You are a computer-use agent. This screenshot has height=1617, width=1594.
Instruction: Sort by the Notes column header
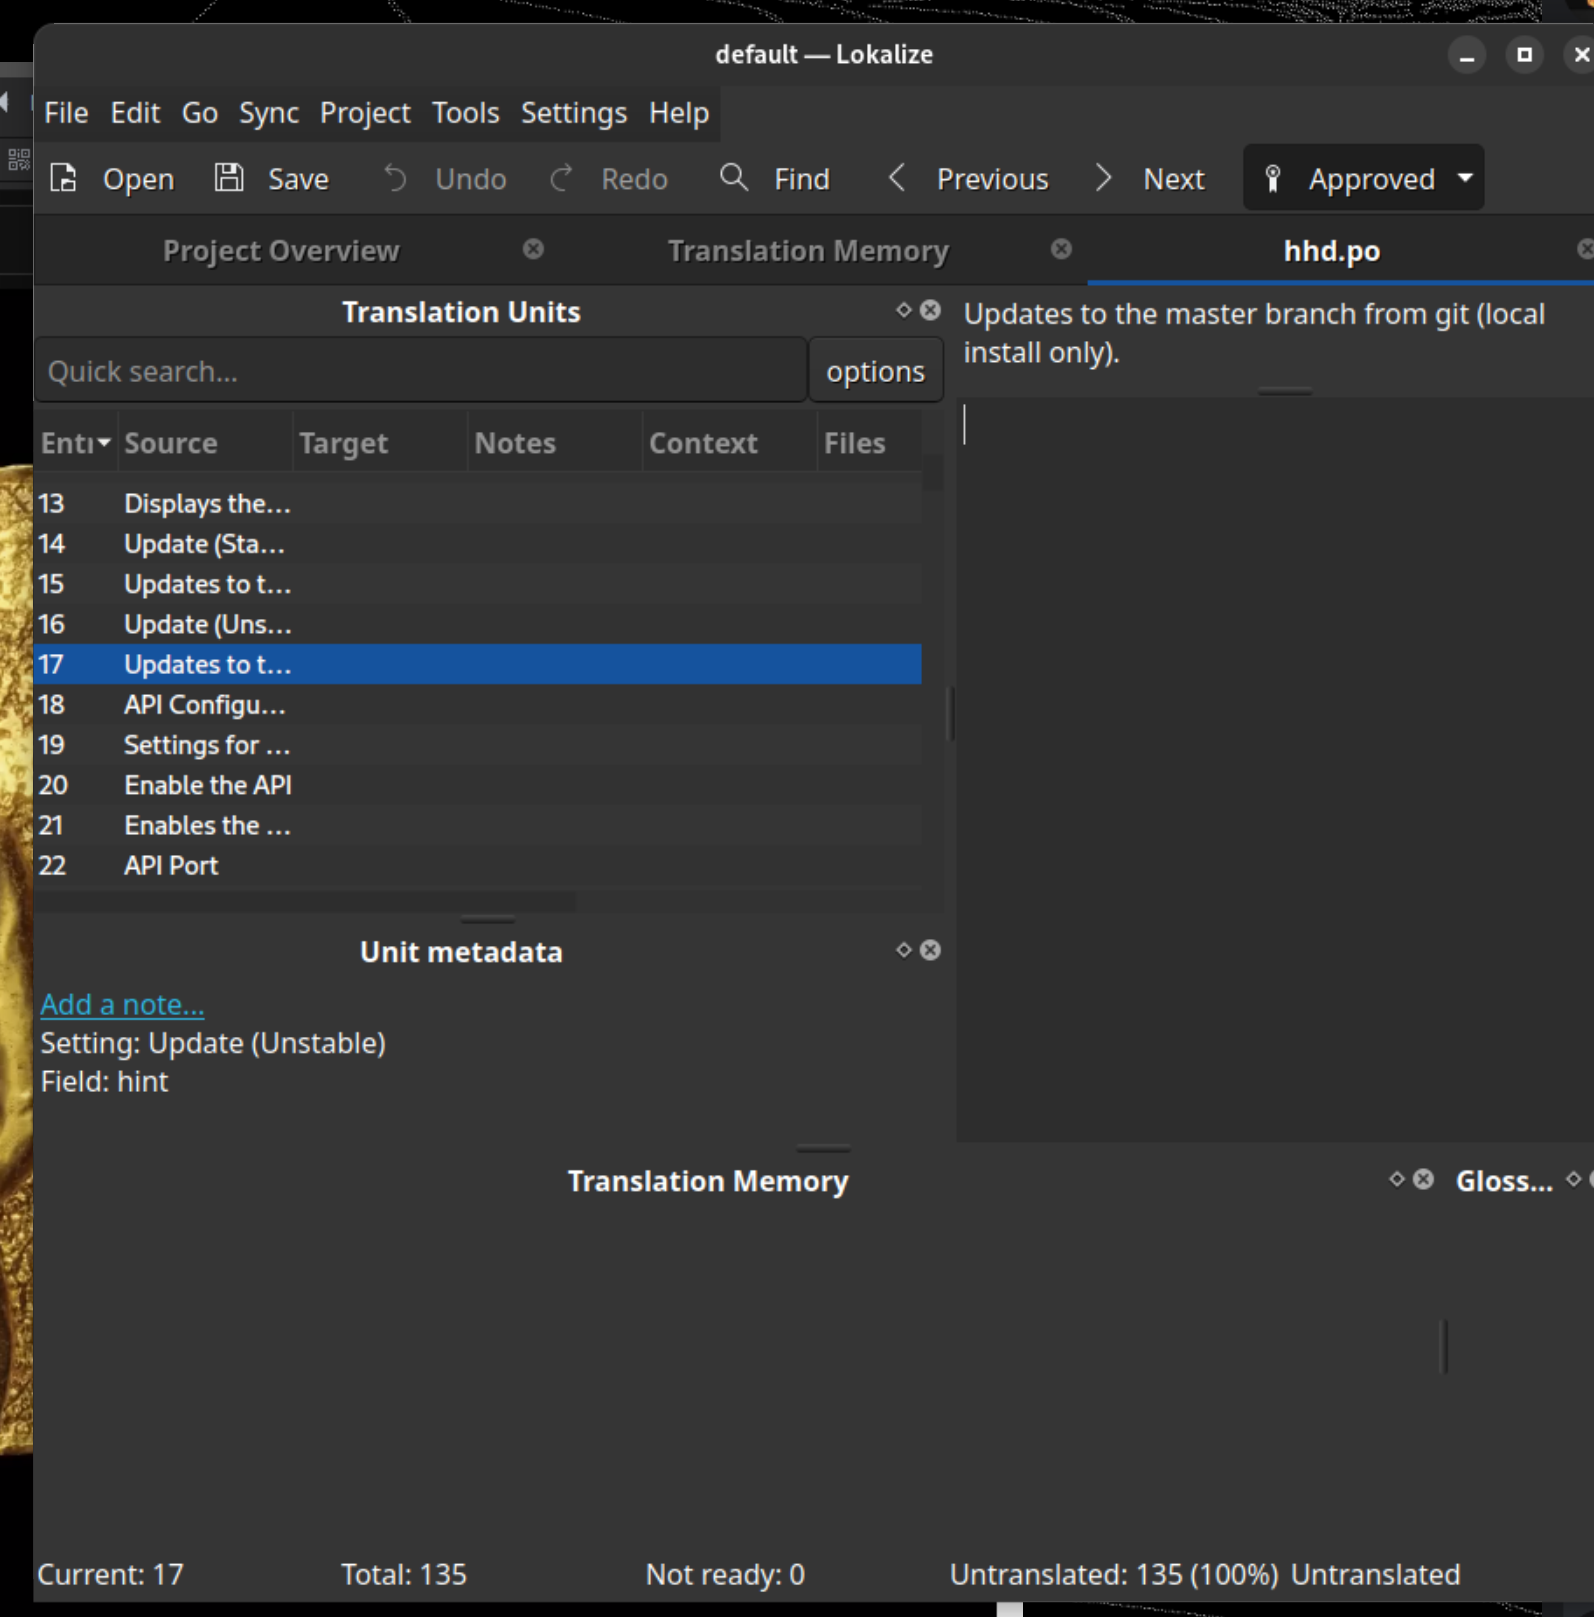(x=555, y=443)
